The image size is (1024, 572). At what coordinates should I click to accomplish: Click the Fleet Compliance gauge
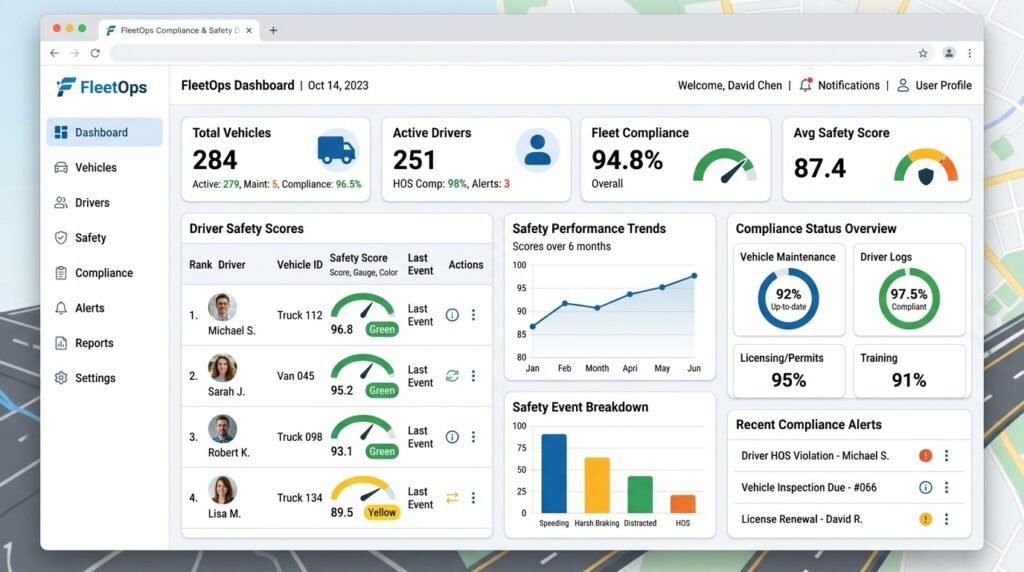pos(725,166)
